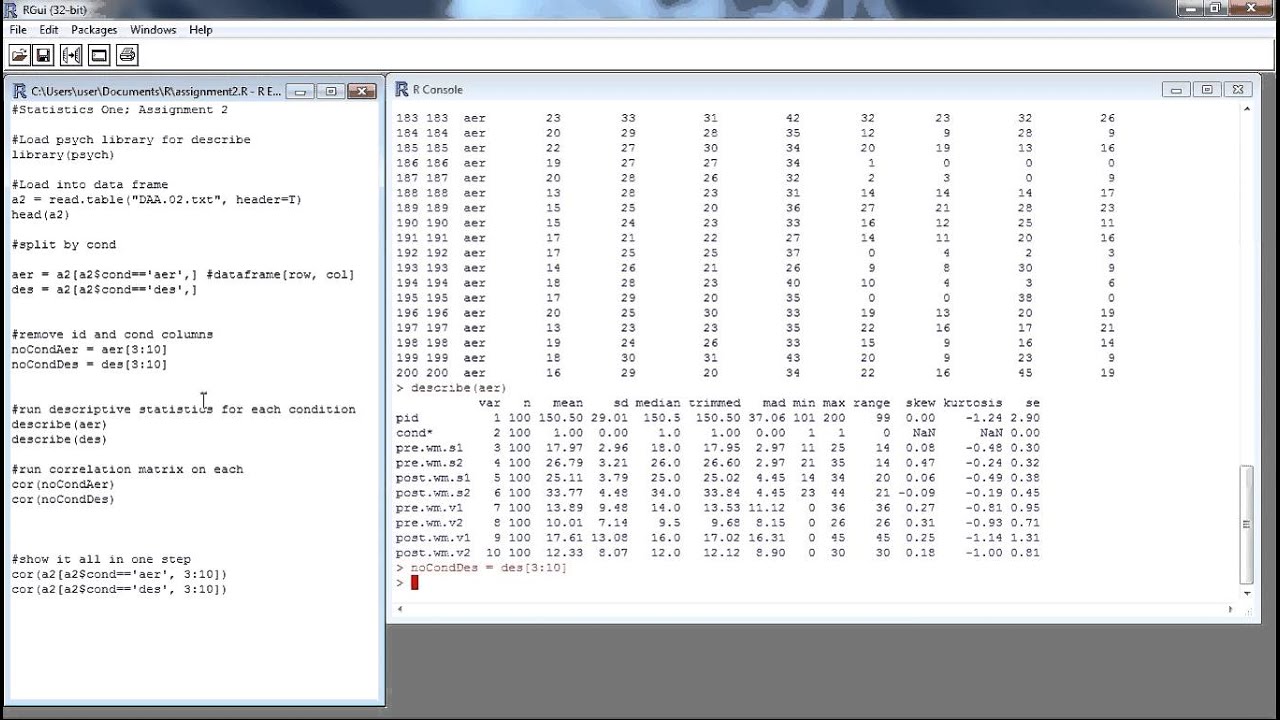Open the Edit menu
1280x720 pixels.
49,30
